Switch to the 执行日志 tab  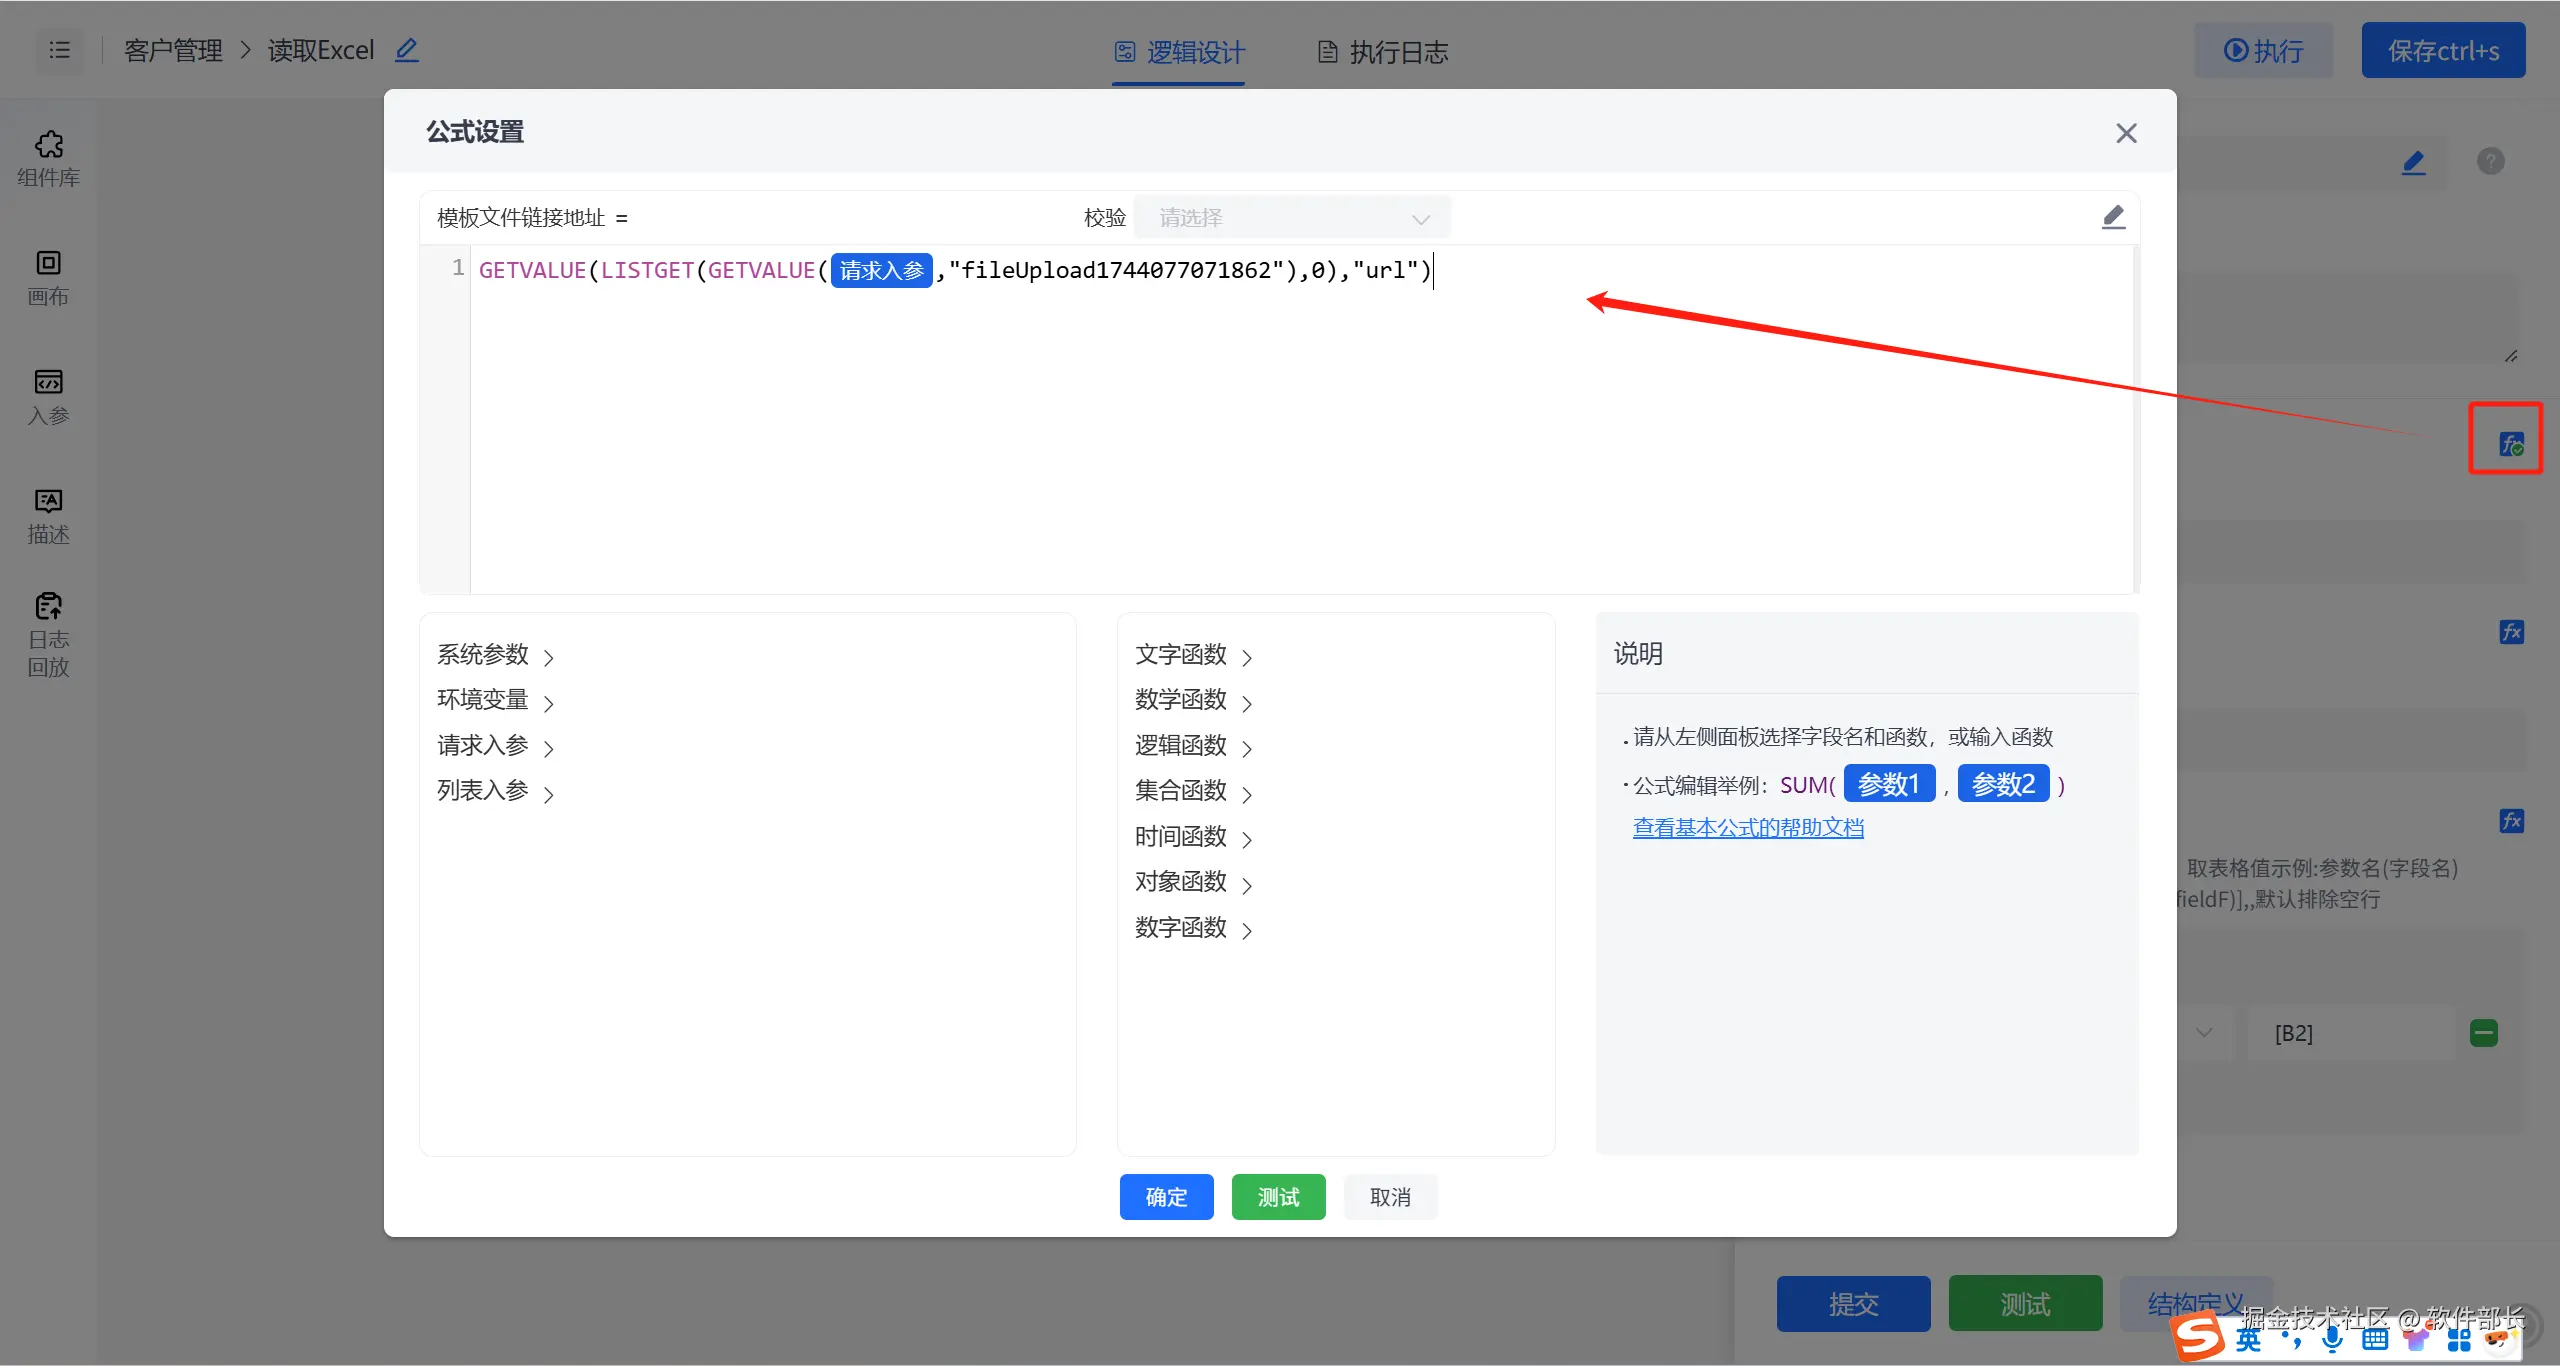click(x=1382, y=52)
